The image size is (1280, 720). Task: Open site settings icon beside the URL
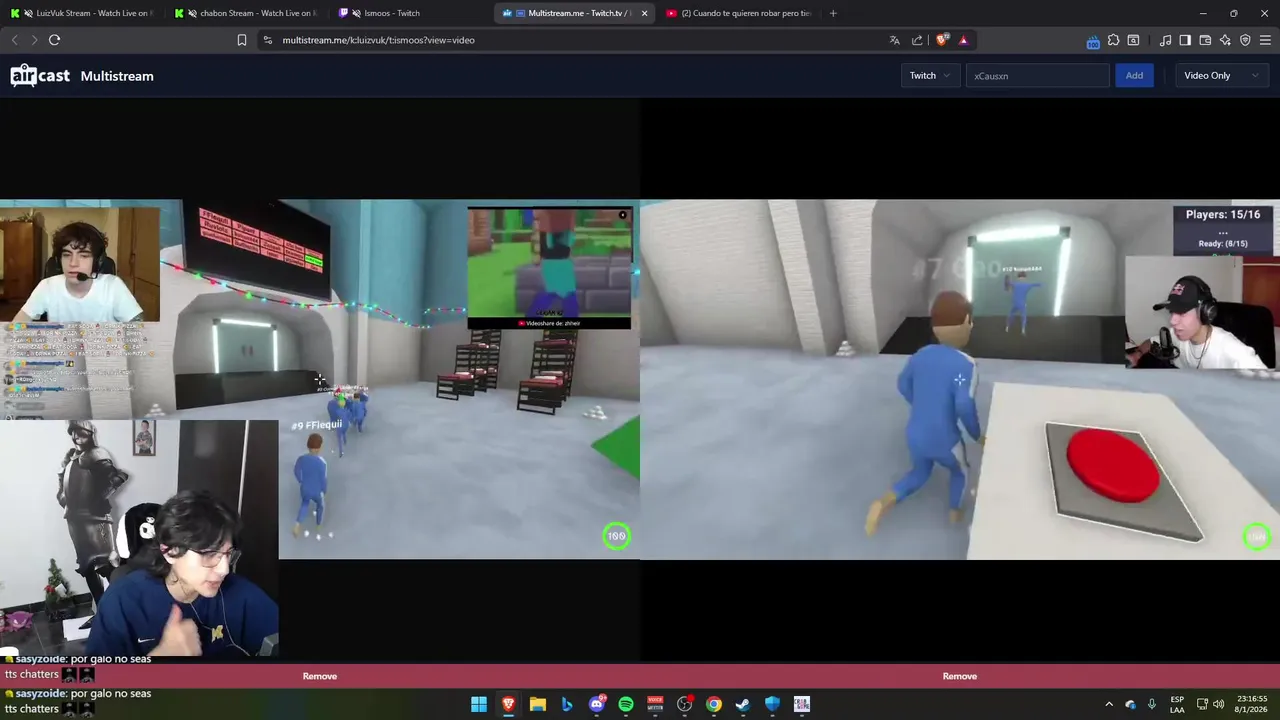pyautogui.click(x=267, y=40)
